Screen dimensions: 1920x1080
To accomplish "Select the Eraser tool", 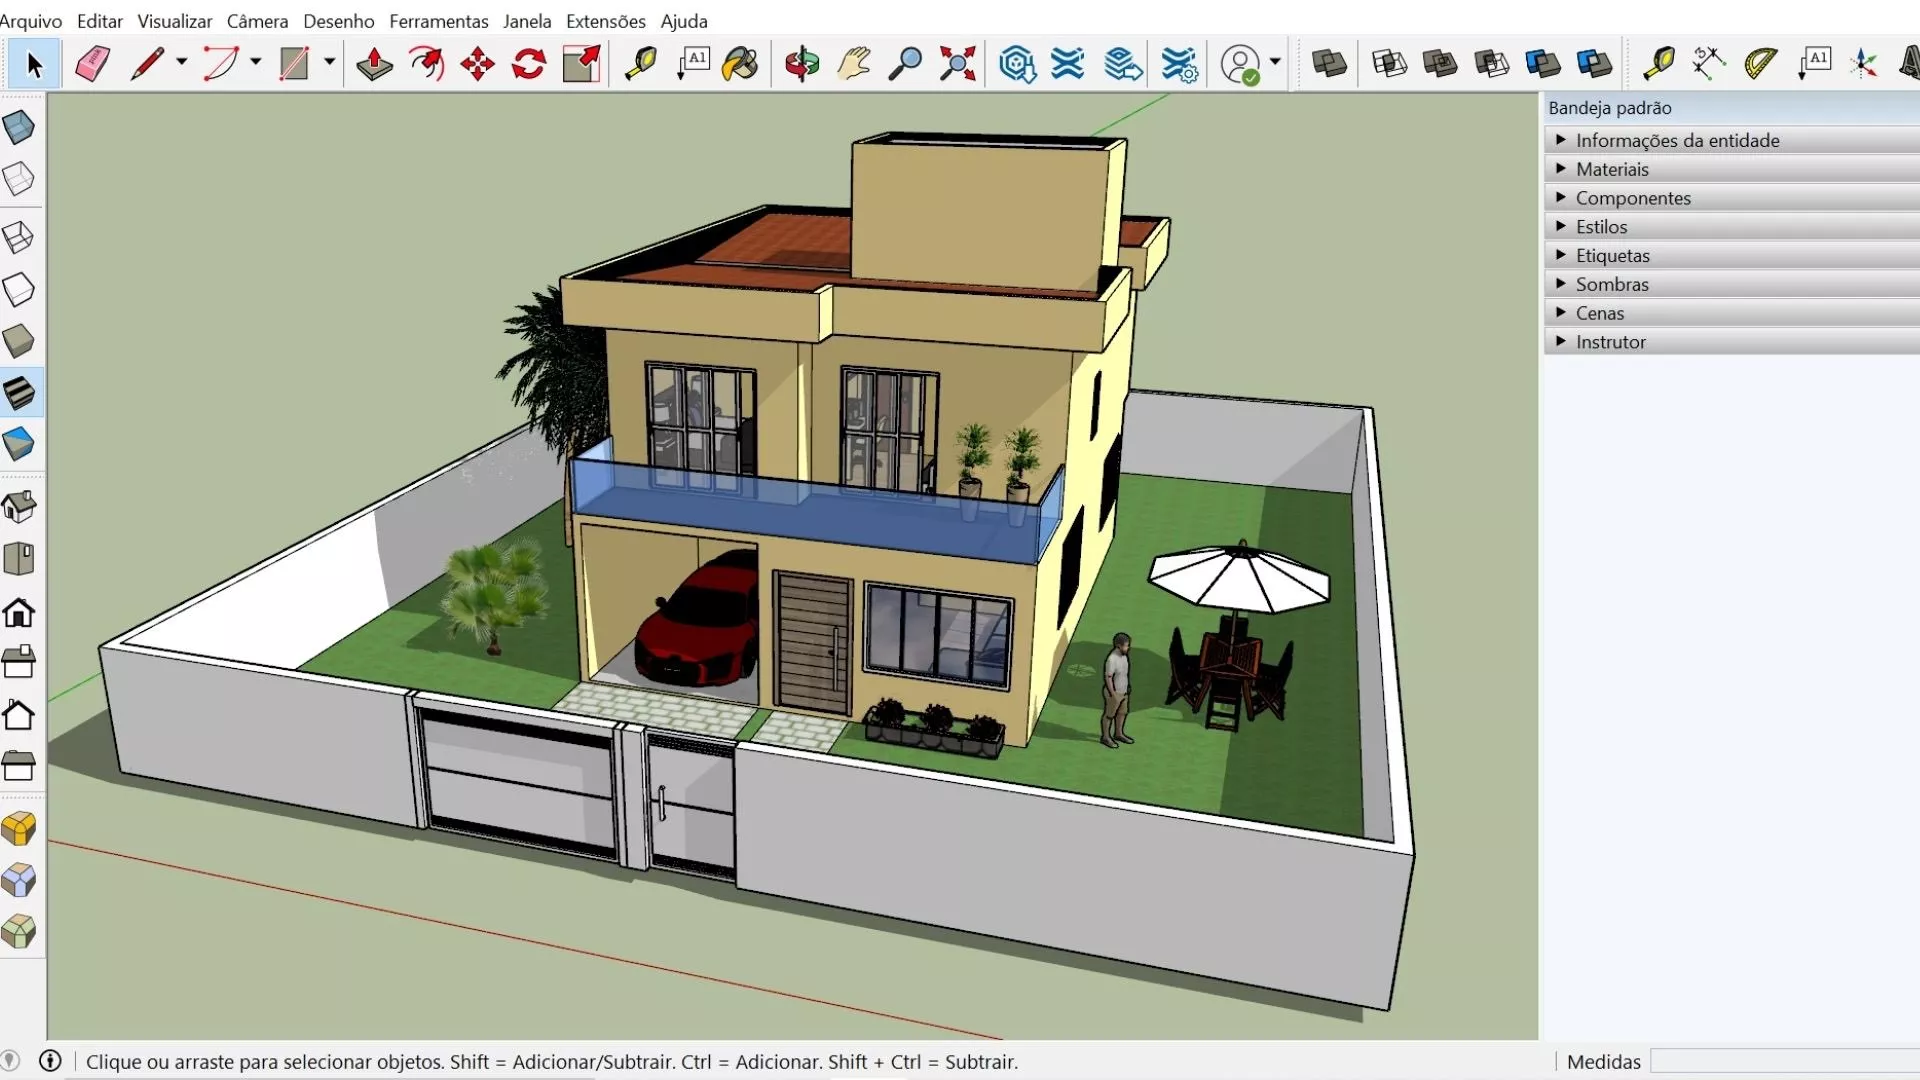I will (92, 64).
